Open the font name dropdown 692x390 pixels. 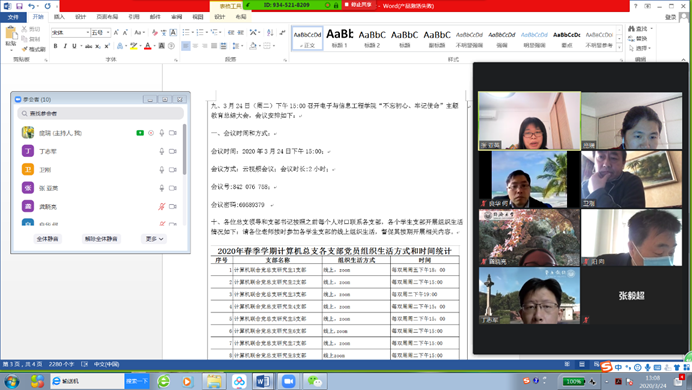click(88, 32)
